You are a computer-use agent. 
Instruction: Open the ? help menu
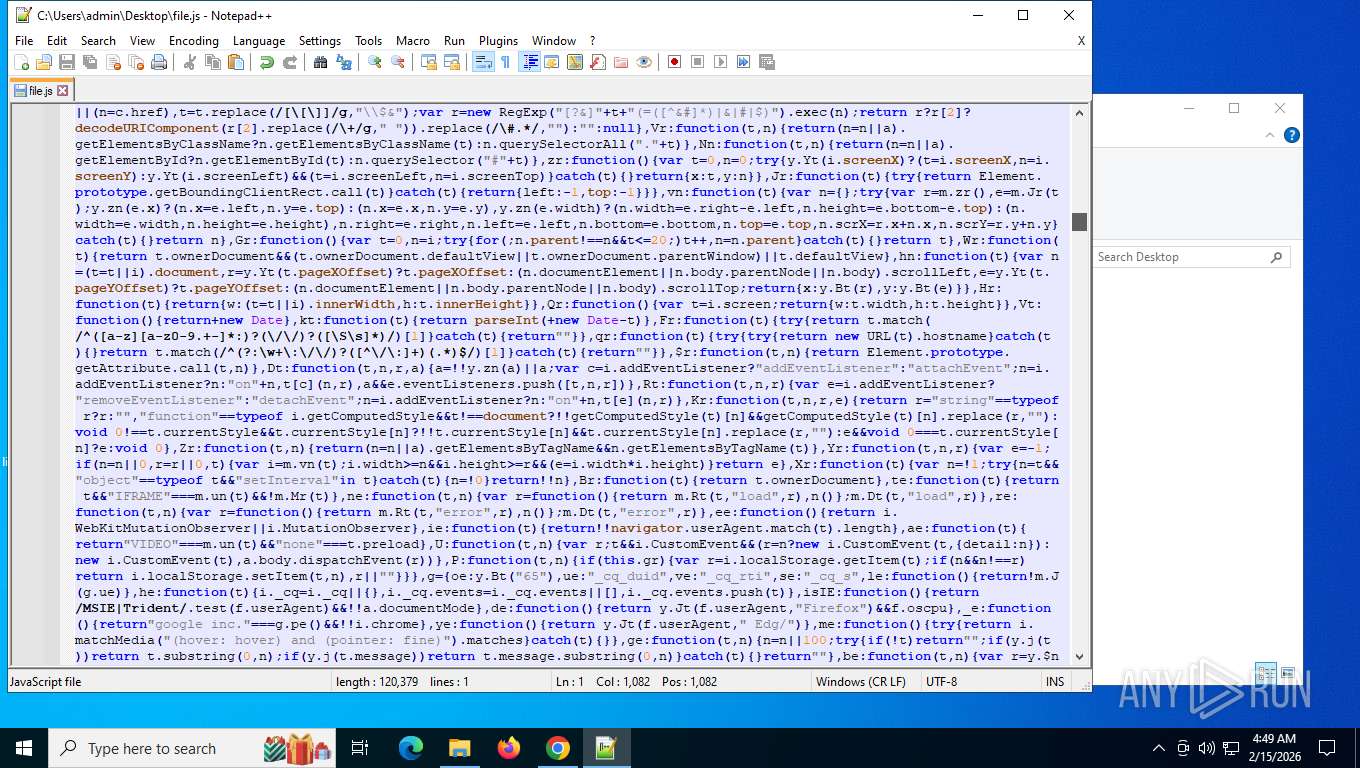pyautogui.click(x=592, y=41)
